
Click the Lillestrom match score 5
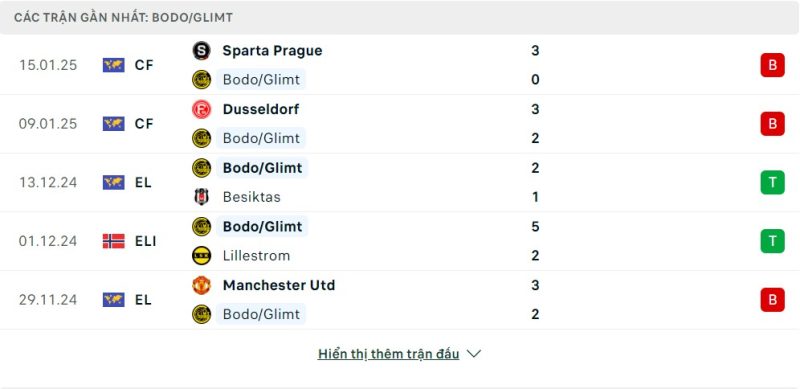point(535,226)
